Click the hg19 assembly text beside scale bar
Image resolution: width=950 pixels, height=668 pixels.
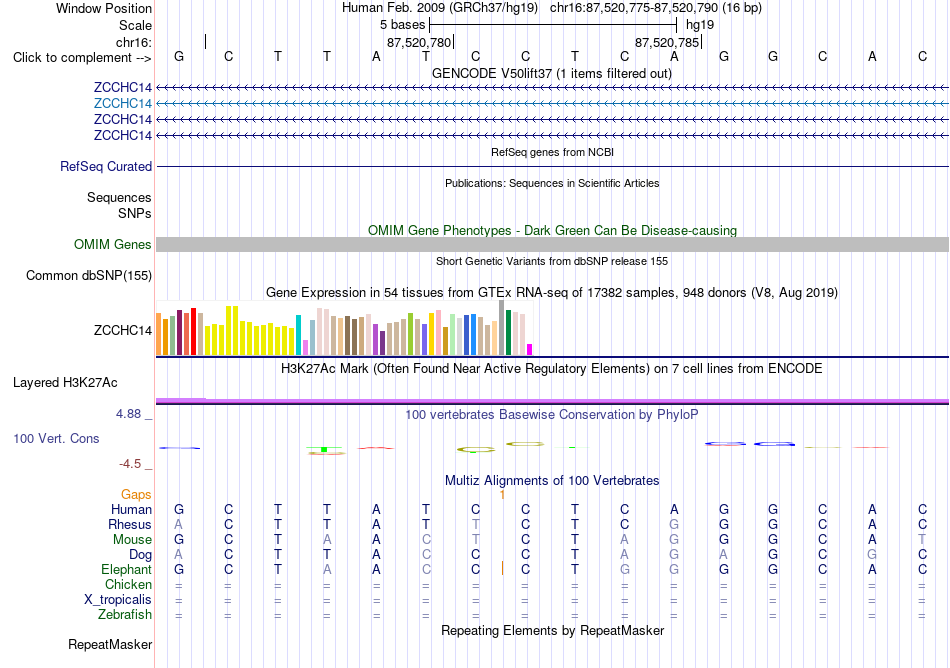coord(700,25)
